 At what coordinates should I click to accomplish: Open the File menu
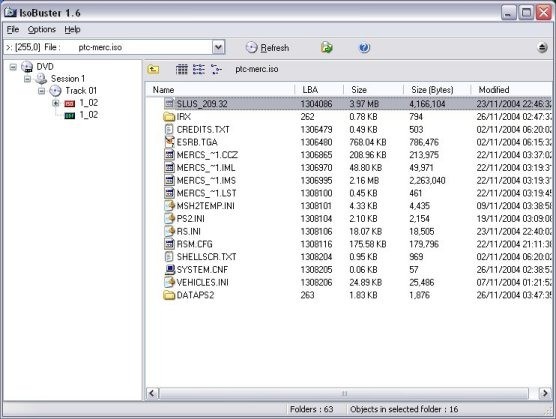[13, 29]
